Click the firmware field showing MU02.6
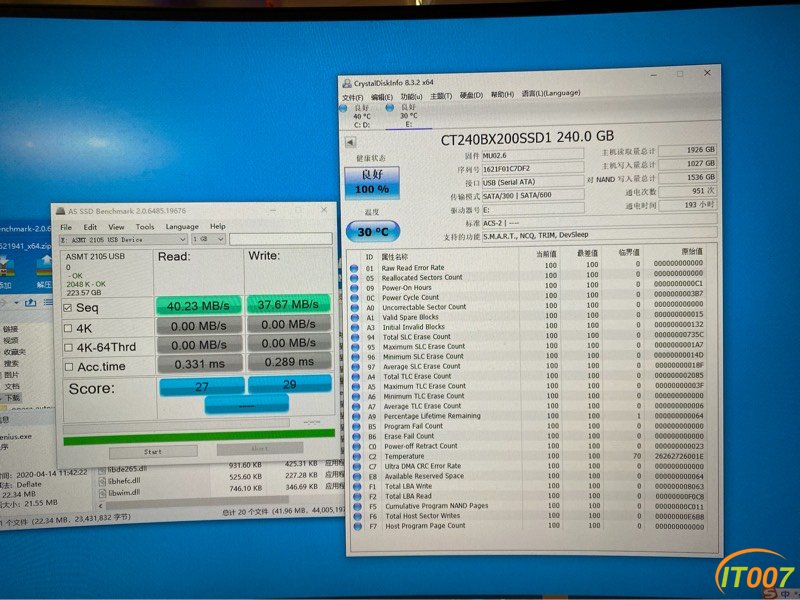The image size is (800, 600). click(533, 155)
